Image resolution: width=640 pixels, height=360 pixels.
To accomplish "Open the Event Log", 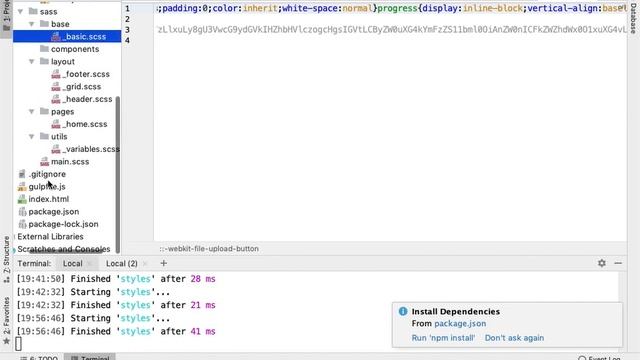I will [x=599, y=358].
